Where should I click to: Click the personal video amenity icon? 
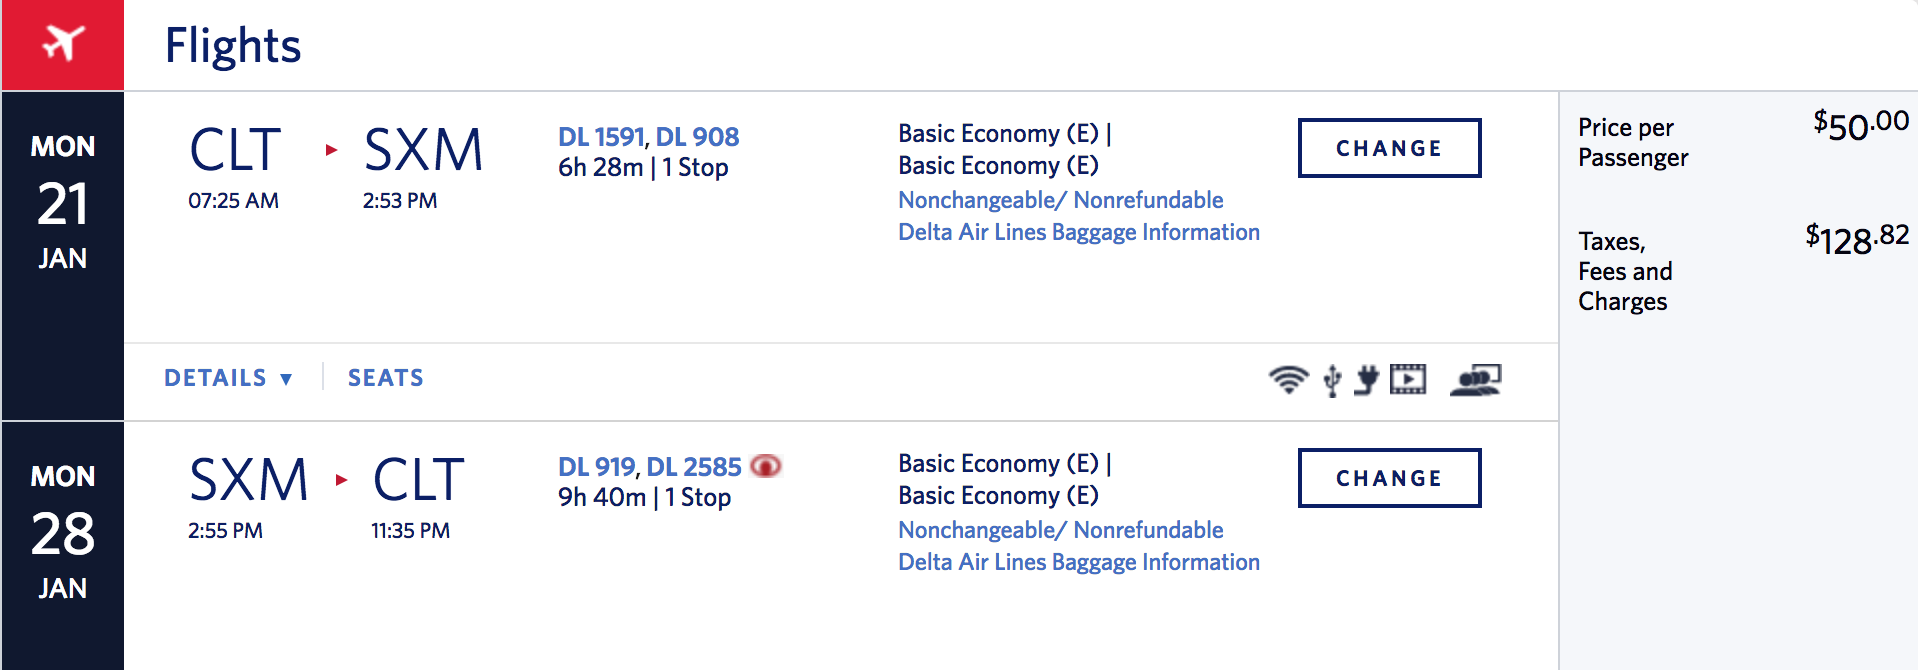pos(1408,379)
